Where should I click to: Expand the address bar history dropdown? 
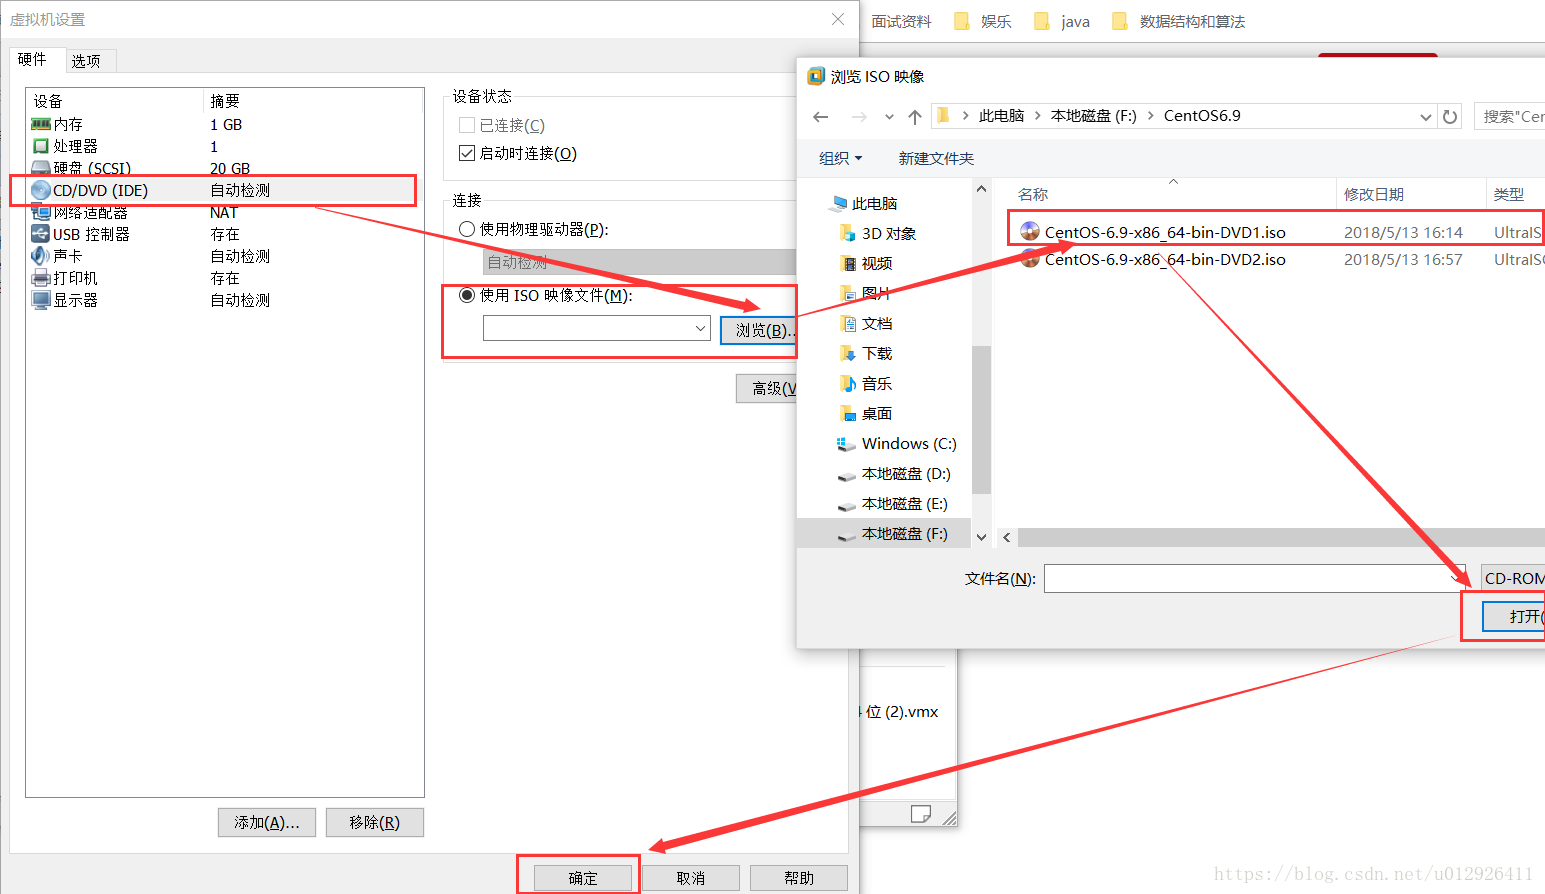tap(1426, 117)
